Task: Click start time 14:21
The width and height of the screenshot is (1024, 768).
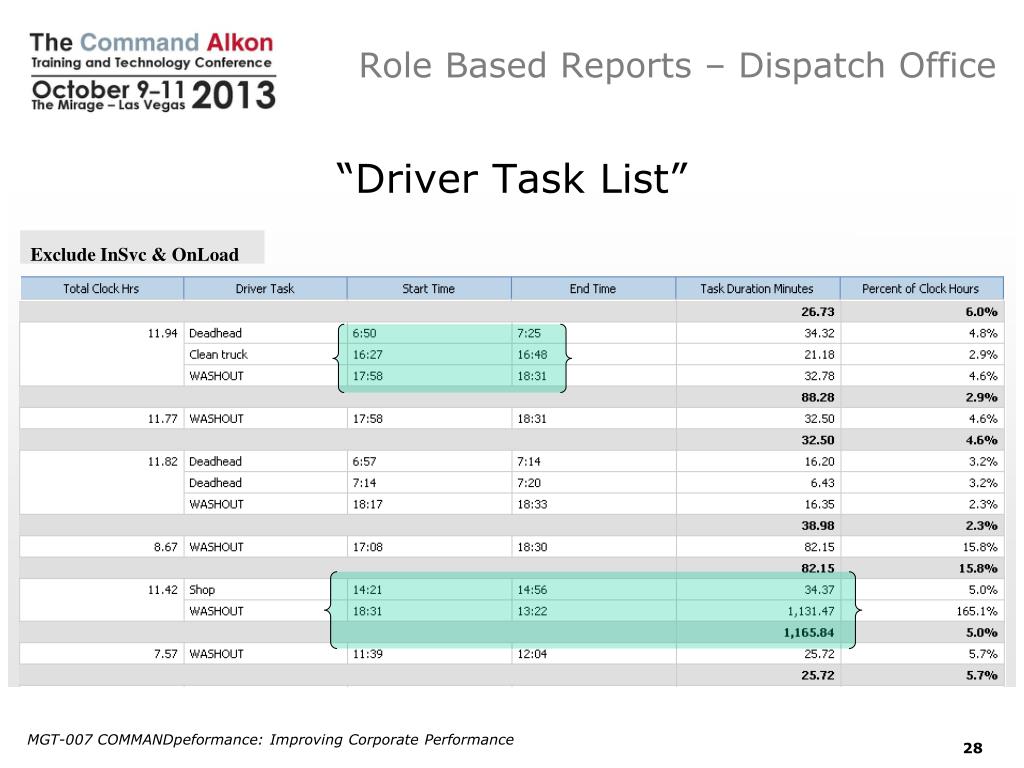Action: coord(368,590)
